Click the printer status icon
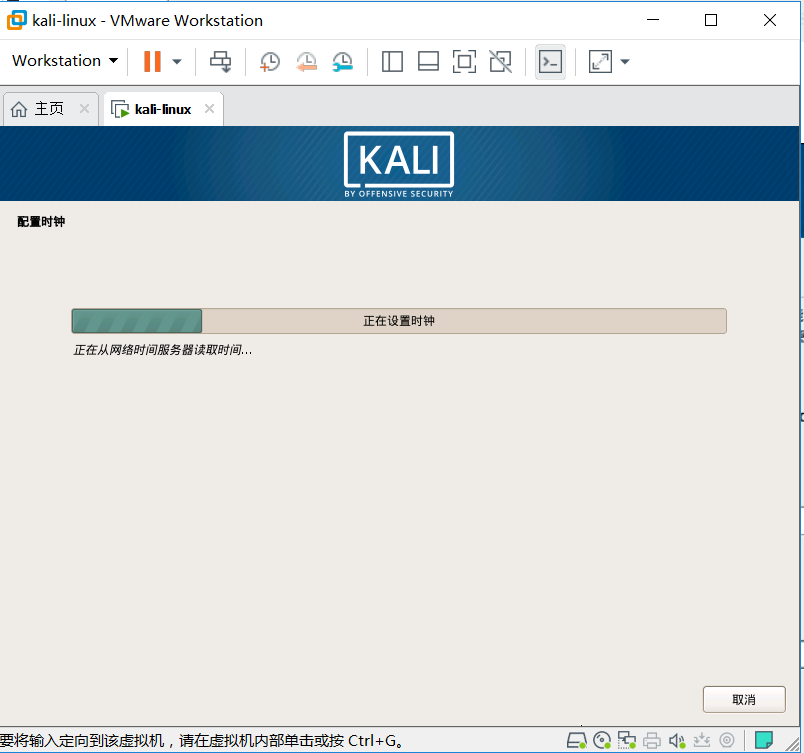This screenshot has width=804, height=753. (x=652, y=741)
